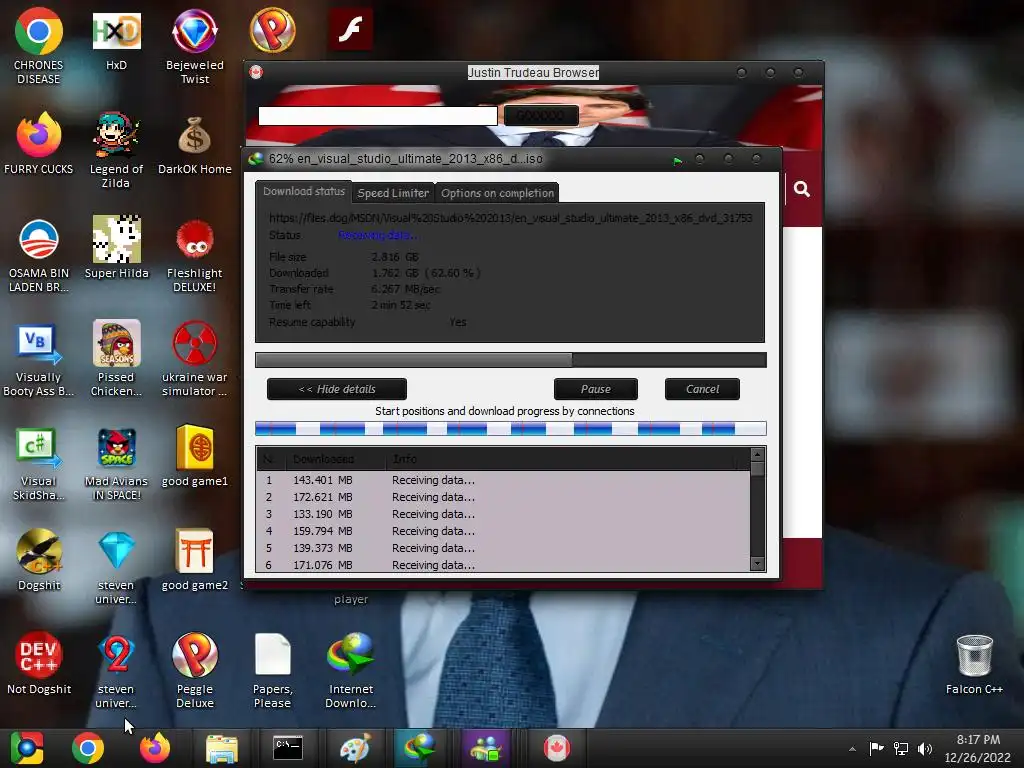The width and height of the screenshot is (1024, 768).
Task: Select connection row 1 with 143.401 MB
Action: [x=503, y=480]
